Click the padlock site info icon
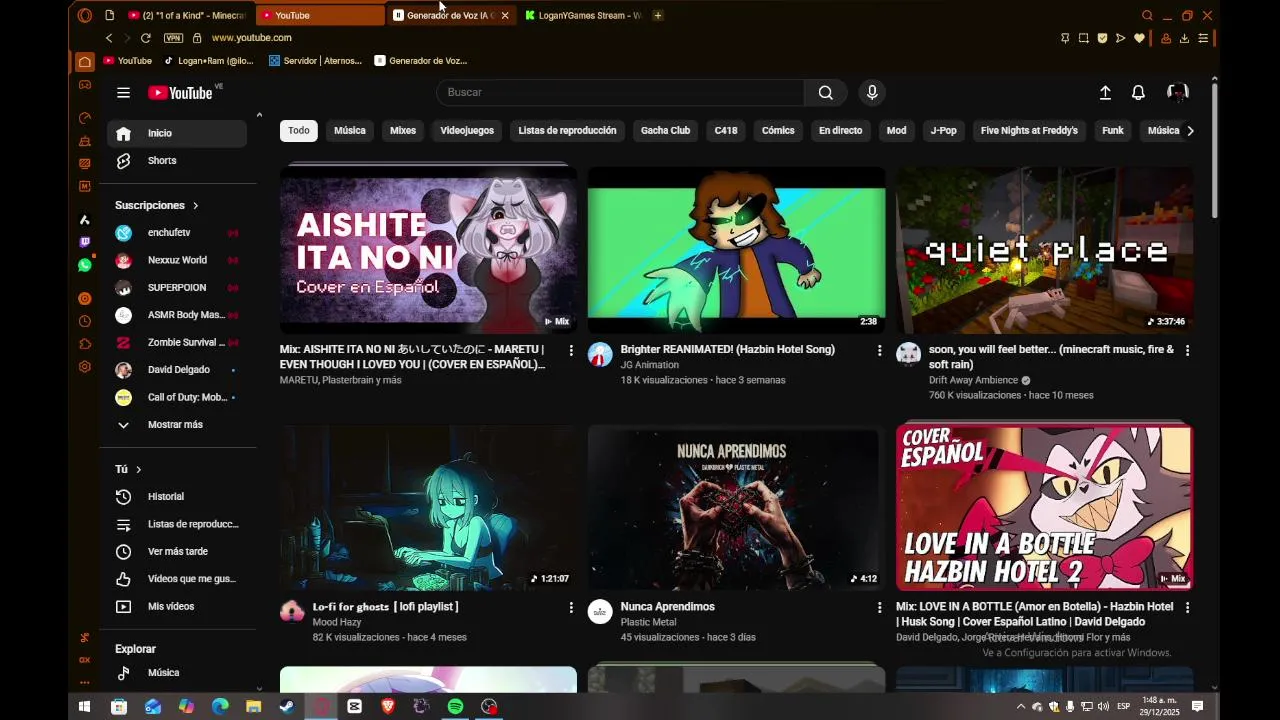Screen dimensions: 1280x720 click(x=197, y=38)
